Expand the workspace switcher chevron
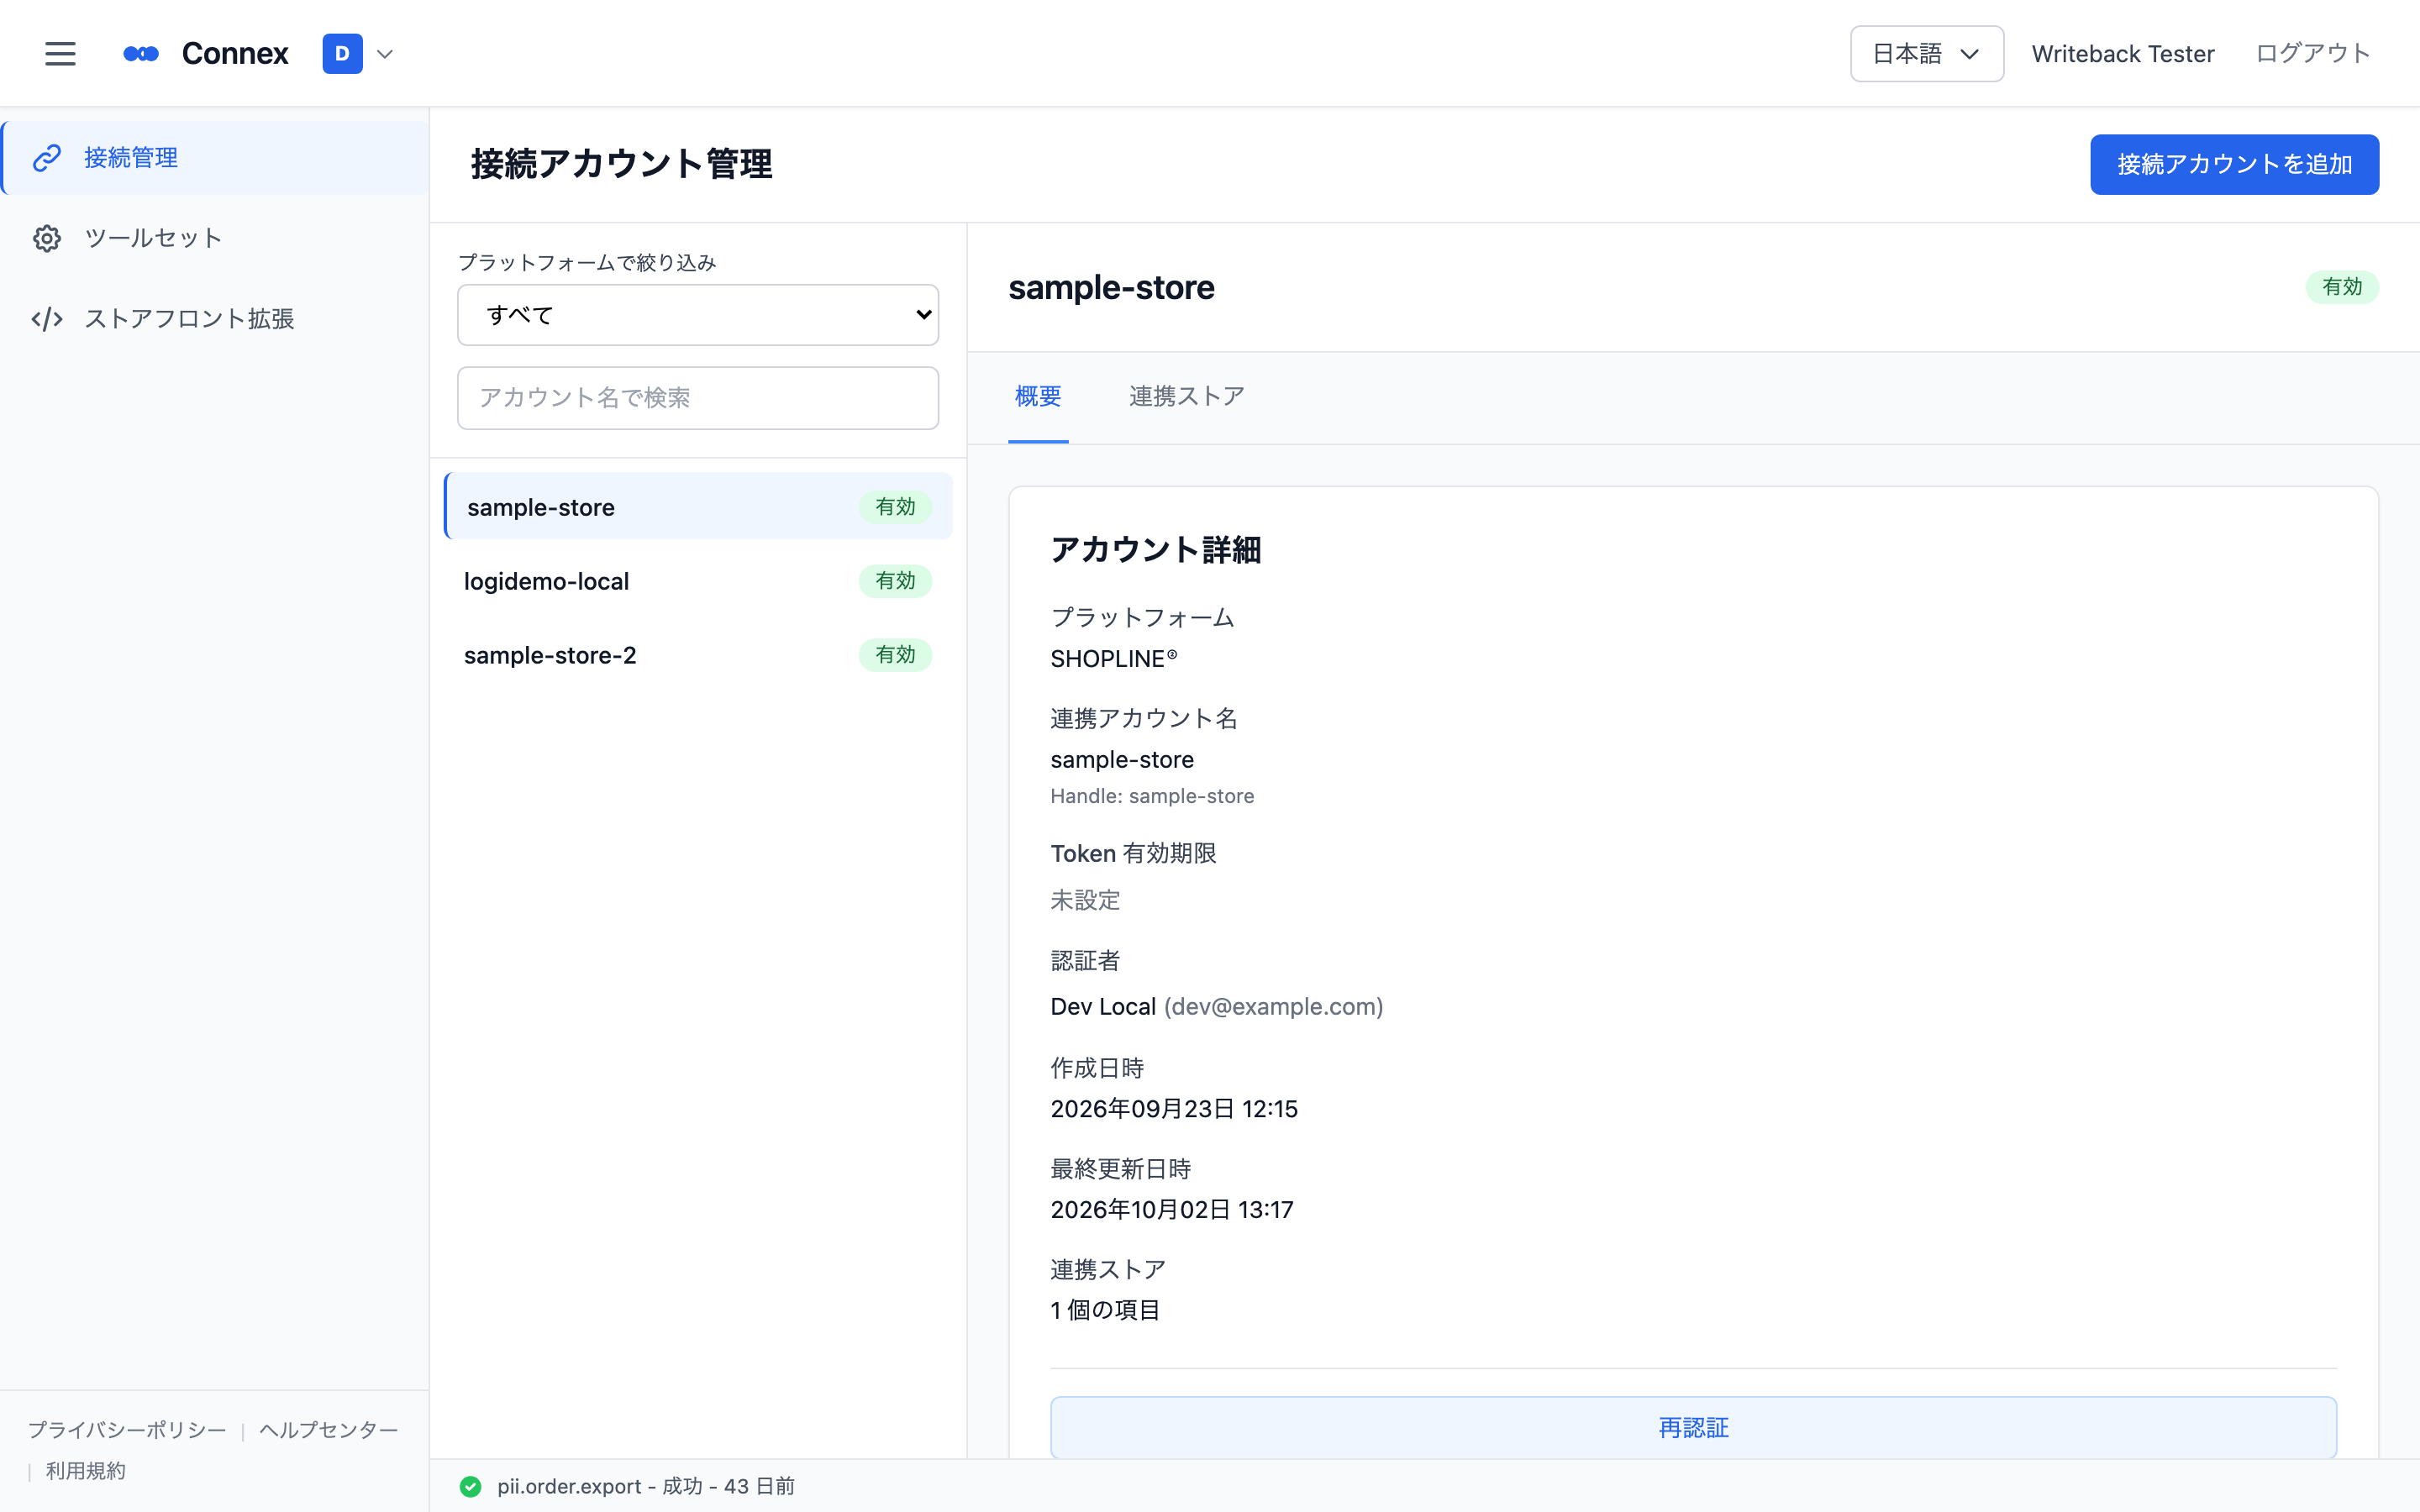 pos(385,54)
